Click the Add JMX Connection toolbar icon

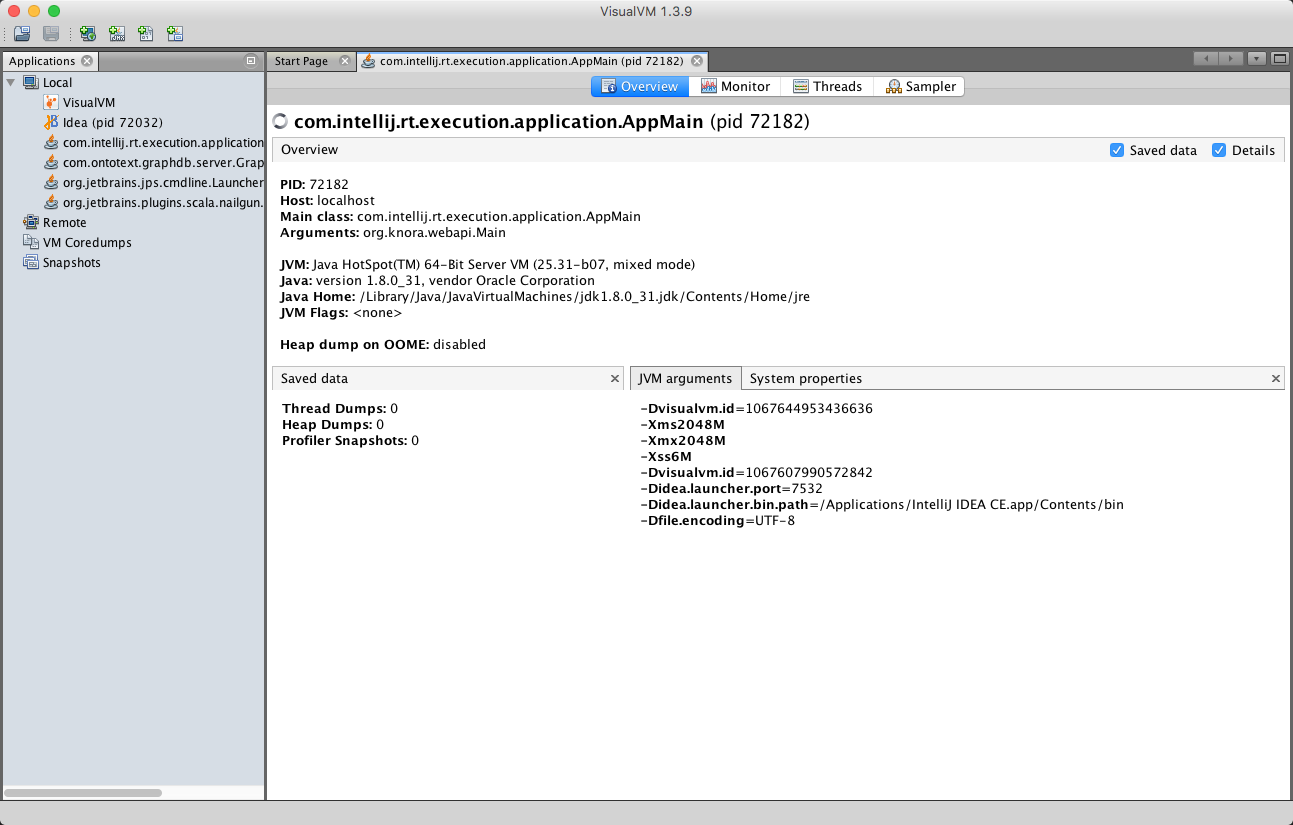pyautogui.click(x=117, y=33)
